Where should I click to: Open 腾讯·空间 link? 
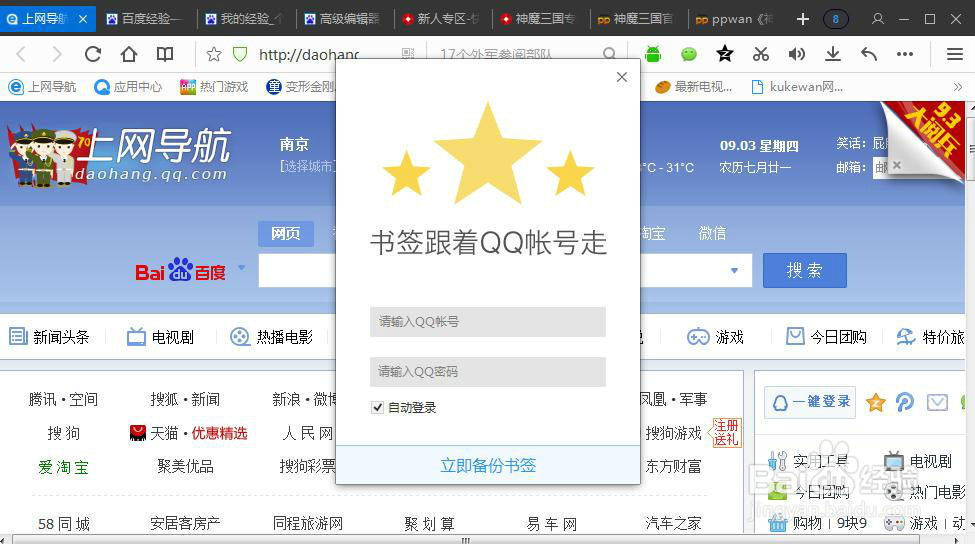click(63, 399)
